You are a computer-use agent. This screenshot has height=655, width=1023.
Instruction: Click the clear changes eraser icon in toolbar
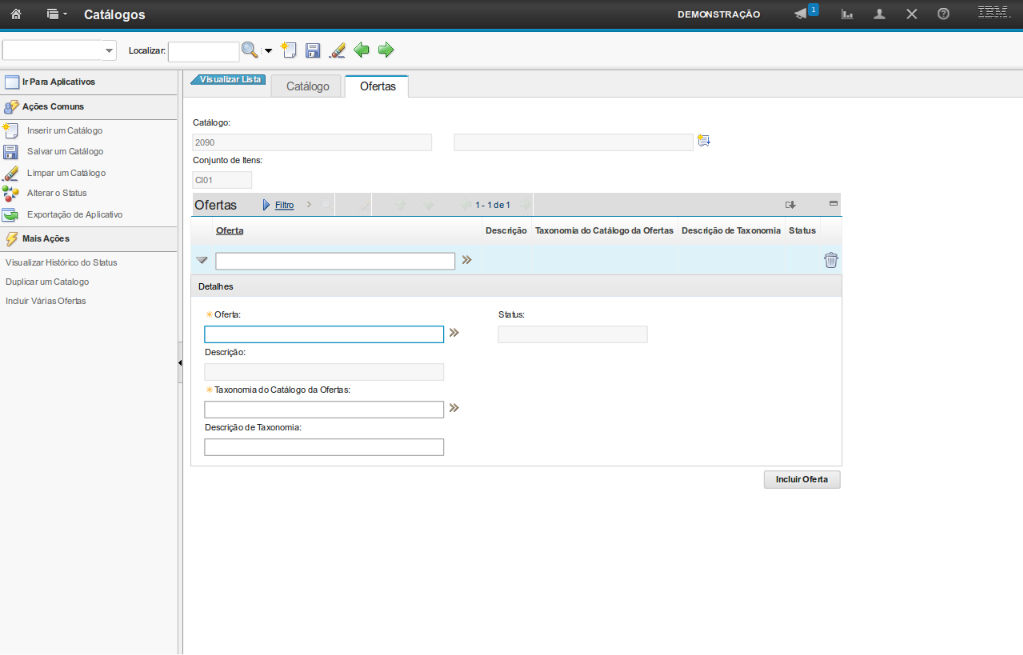(337, 50)
